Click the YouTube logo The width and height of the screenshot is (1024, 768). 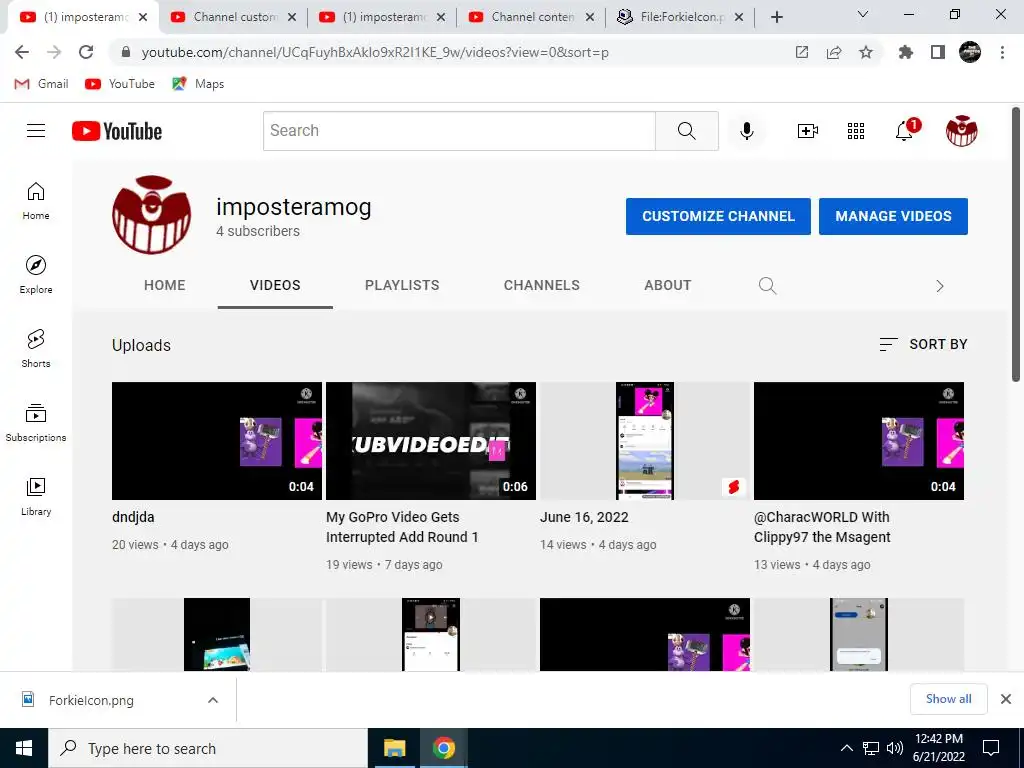(117, 131)
